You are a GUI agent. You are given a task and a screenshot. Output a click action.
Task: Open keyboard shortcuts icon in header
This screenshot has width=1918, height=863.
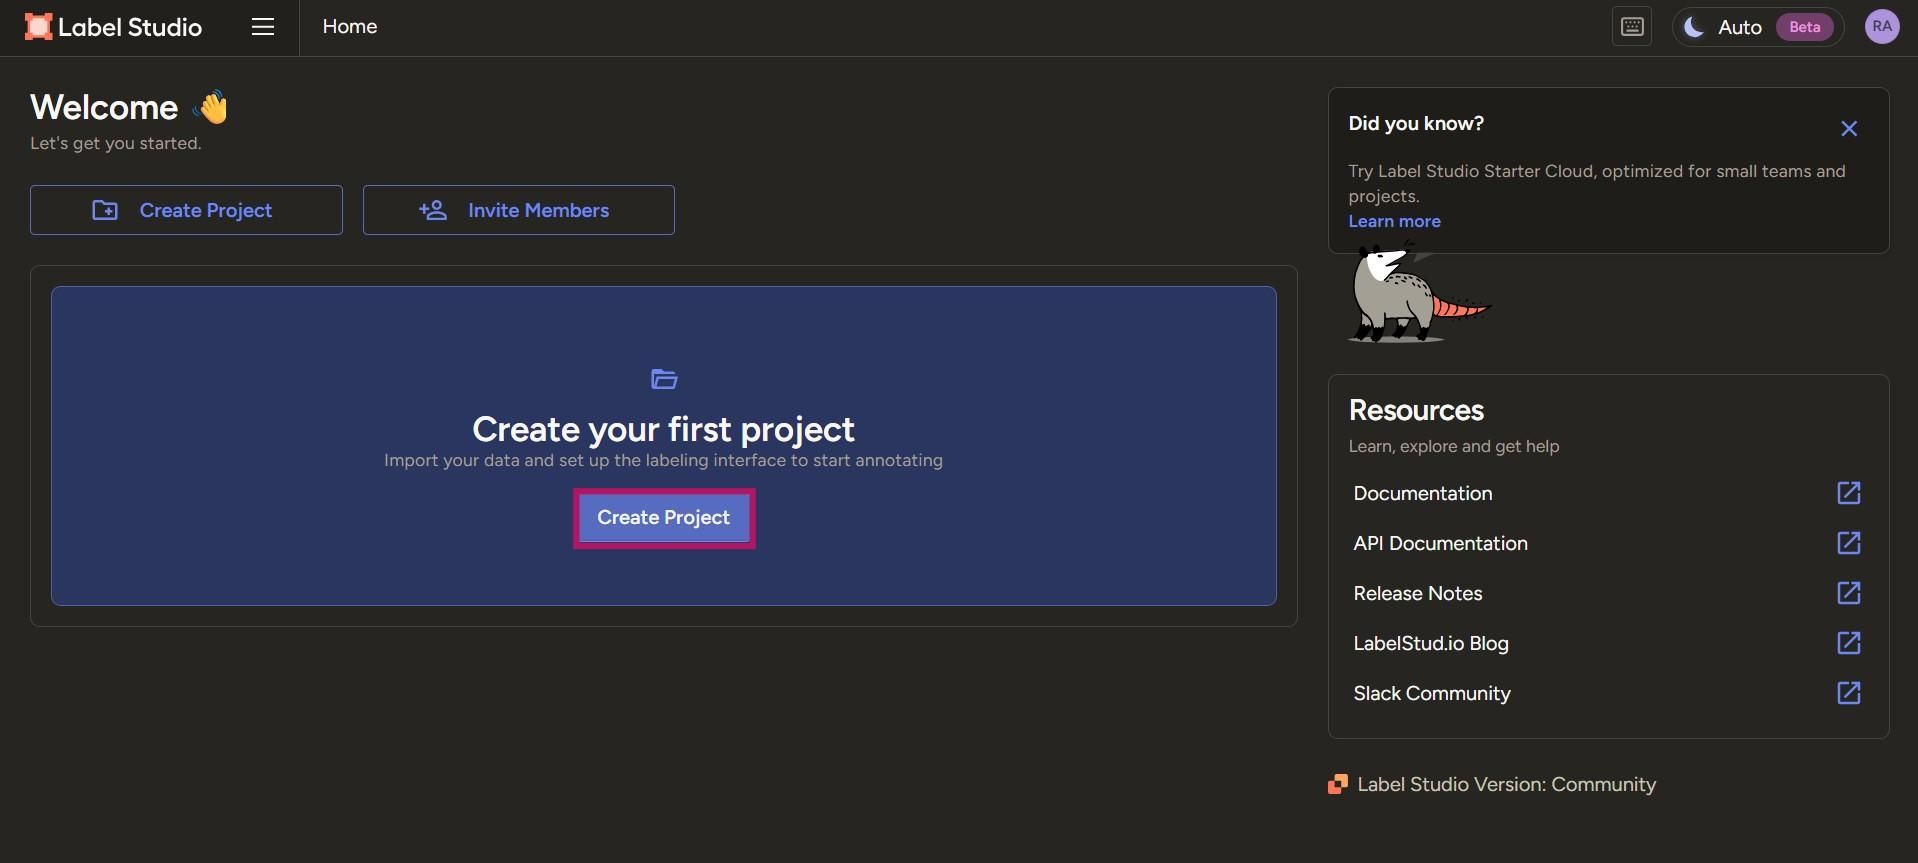tap(1632, 27)
